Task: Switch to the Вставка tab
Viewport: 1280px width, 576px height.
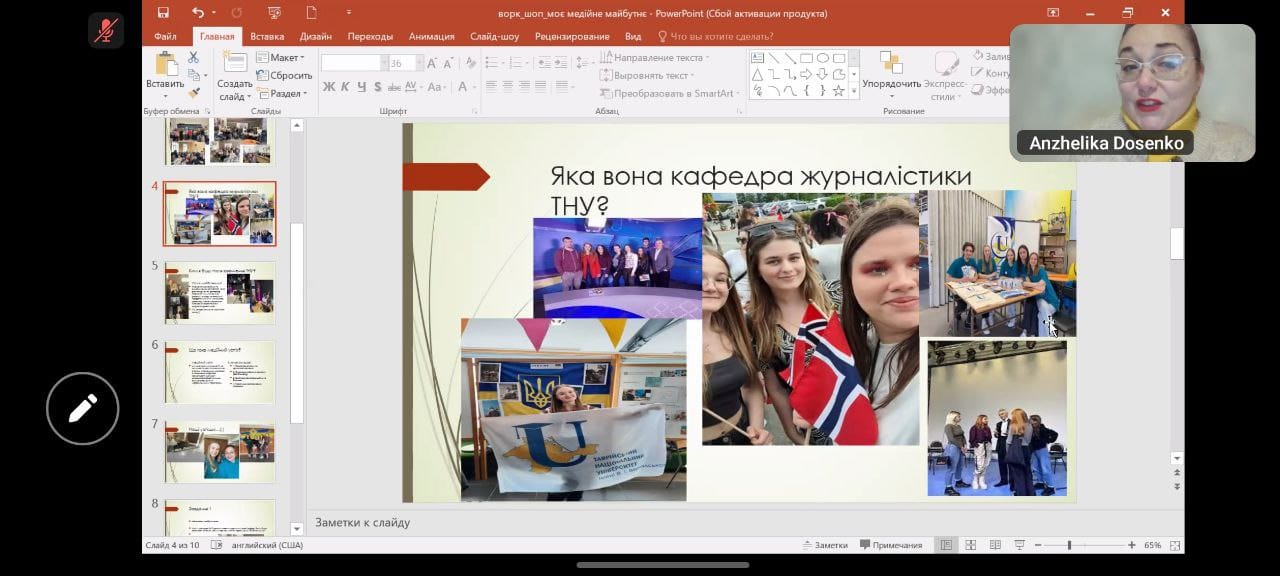Action: [x=267, y=36]
